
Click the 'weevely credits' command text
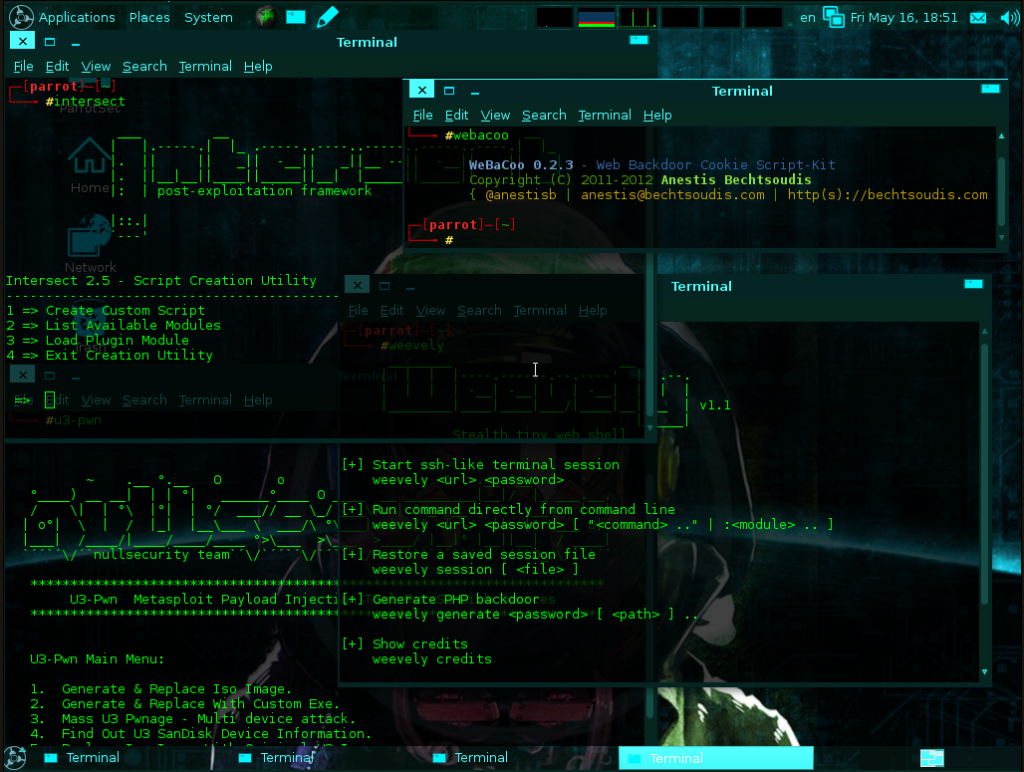[432, 659]
